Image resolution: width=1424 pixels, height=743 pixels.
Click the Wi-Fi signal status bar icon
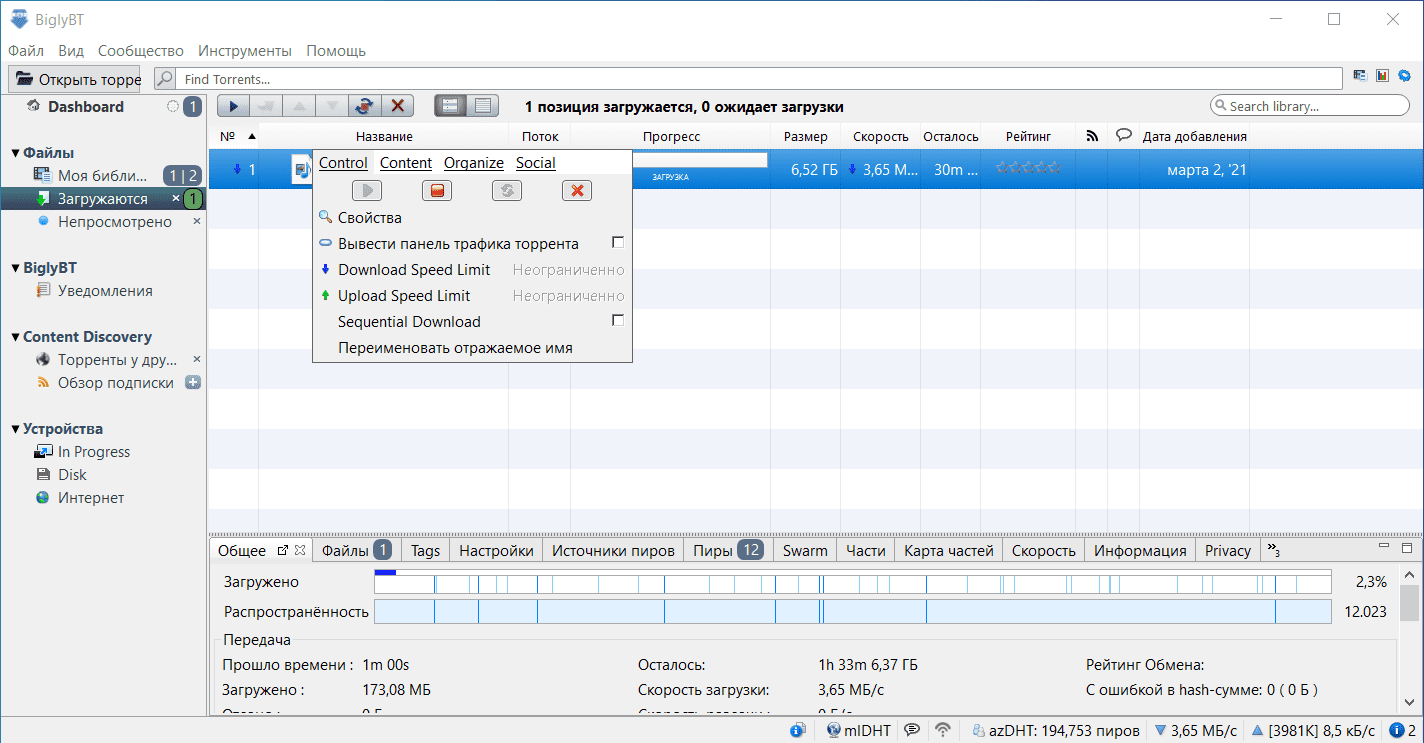pyautogui.click(x=942, y=730)
